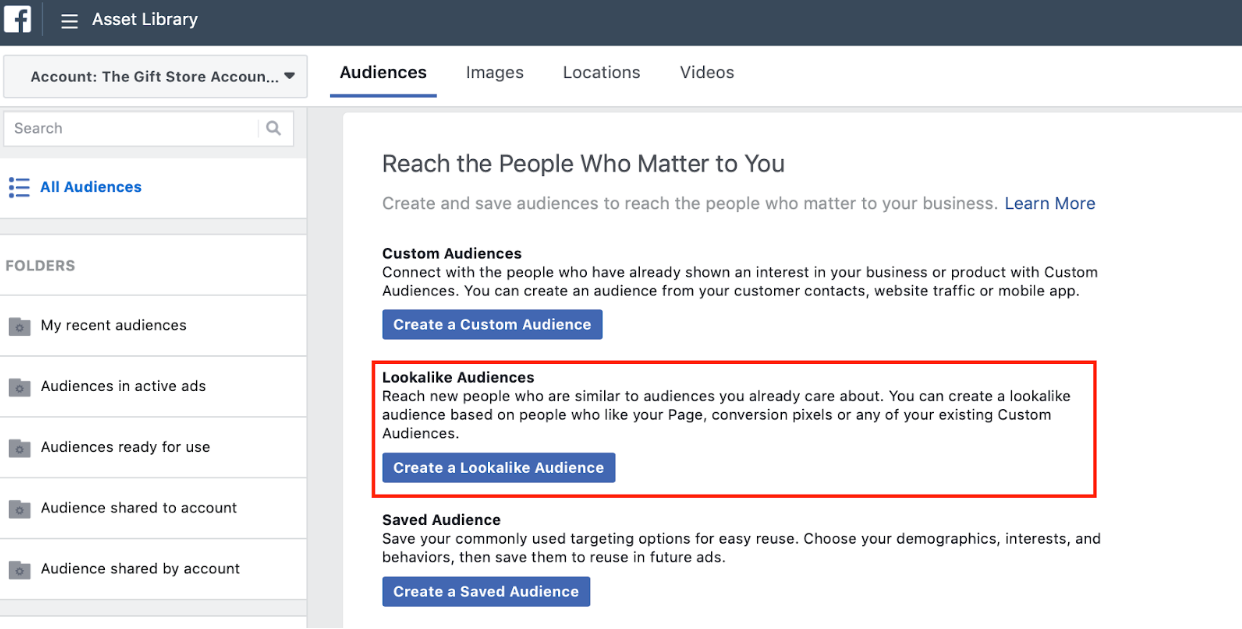Open the hamburger menu next to Asset Library
The height and width of the screenshot is (629, 1242).
[x=69, y=21]
